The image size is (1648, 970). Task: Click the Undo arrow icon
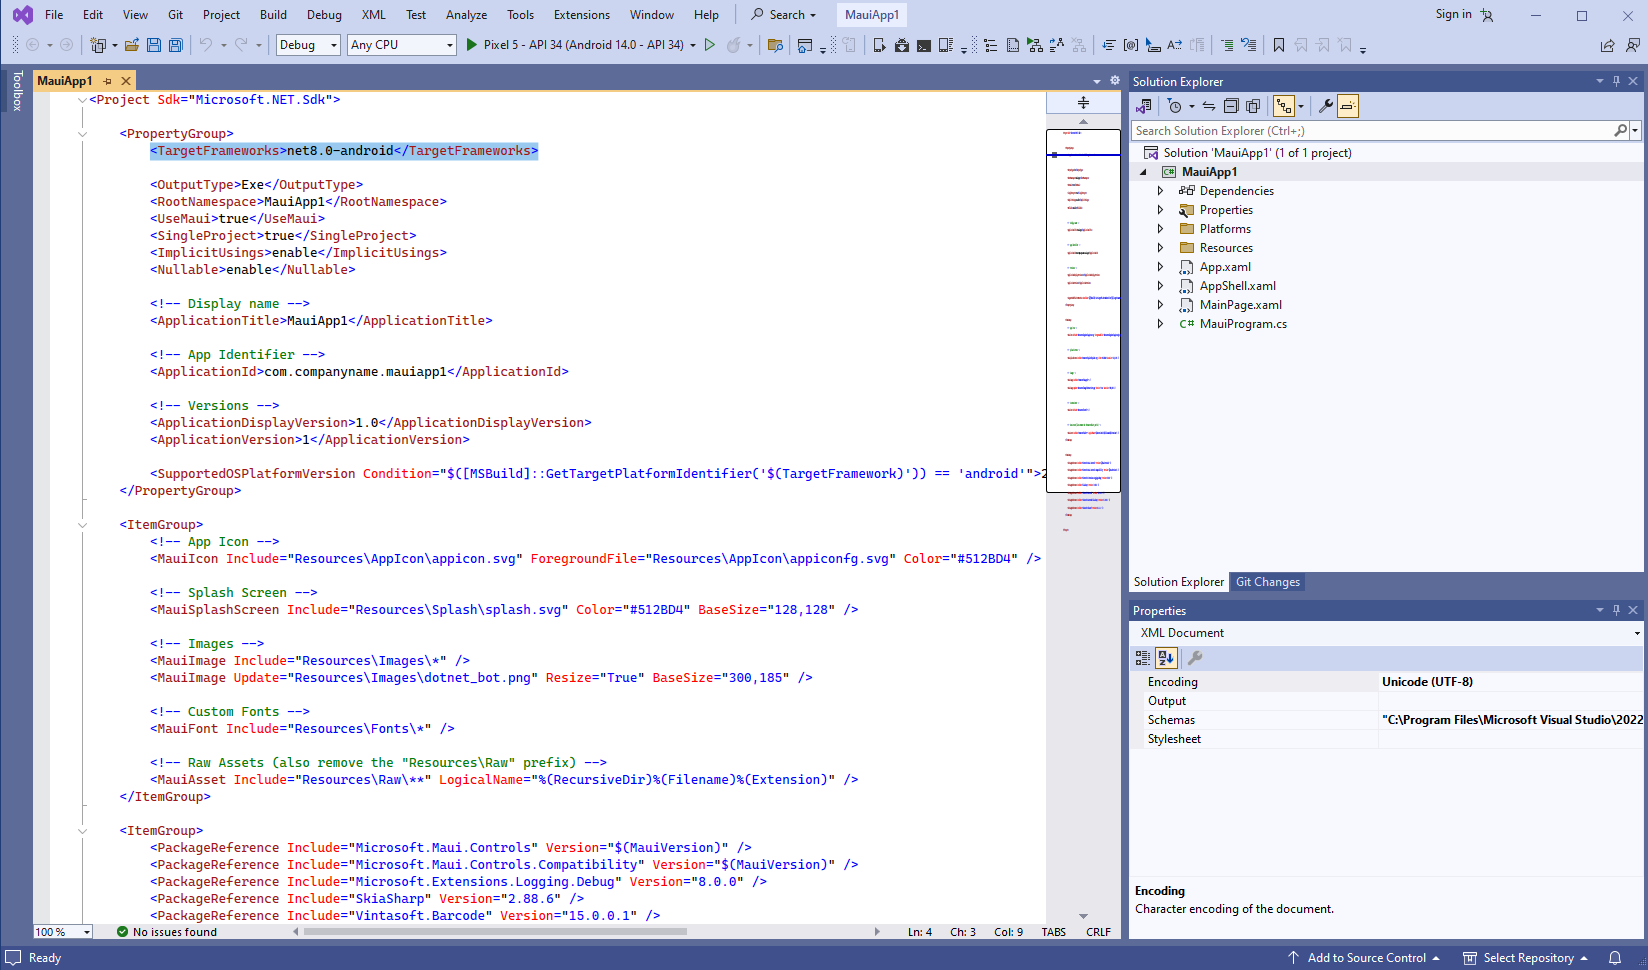pos(206,45)
